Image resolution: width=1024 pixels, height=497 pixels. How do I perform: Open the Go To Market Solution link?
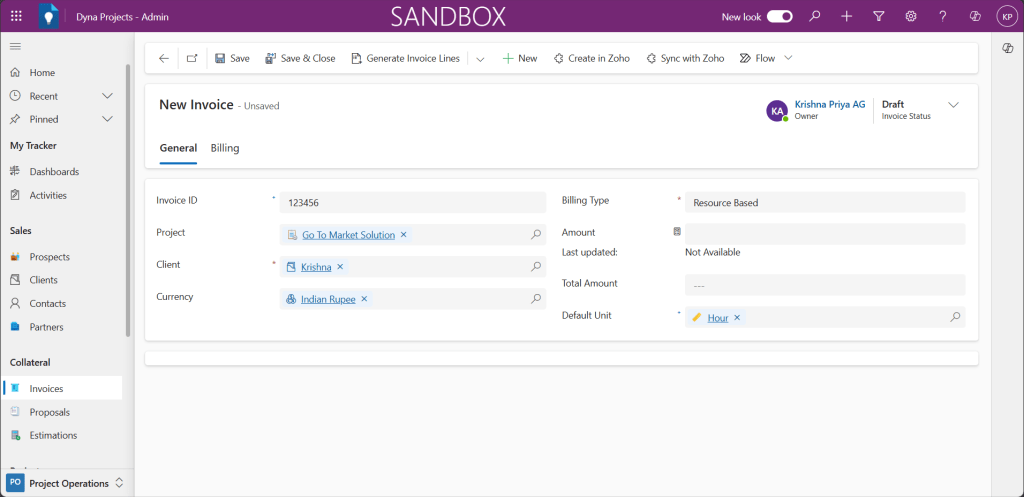click(x=348, y=235)
